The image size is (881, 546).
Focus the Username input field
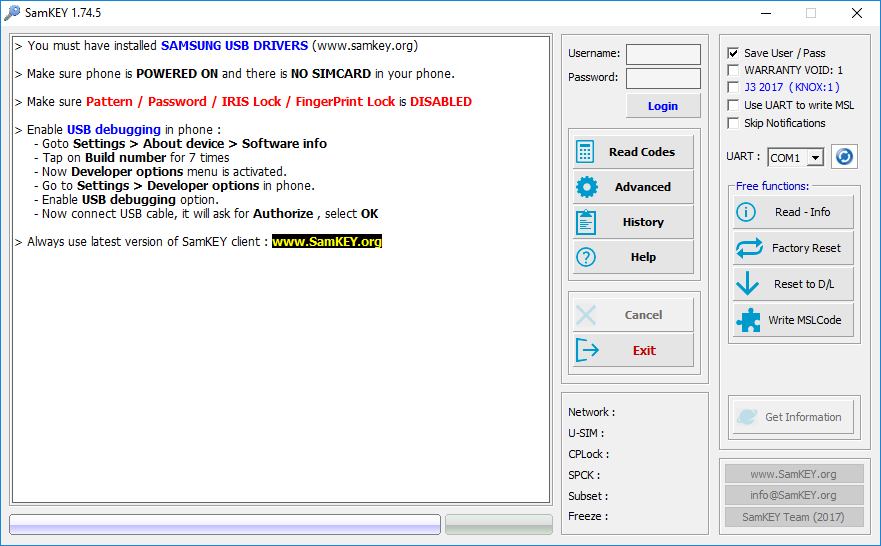click(663, 54)
